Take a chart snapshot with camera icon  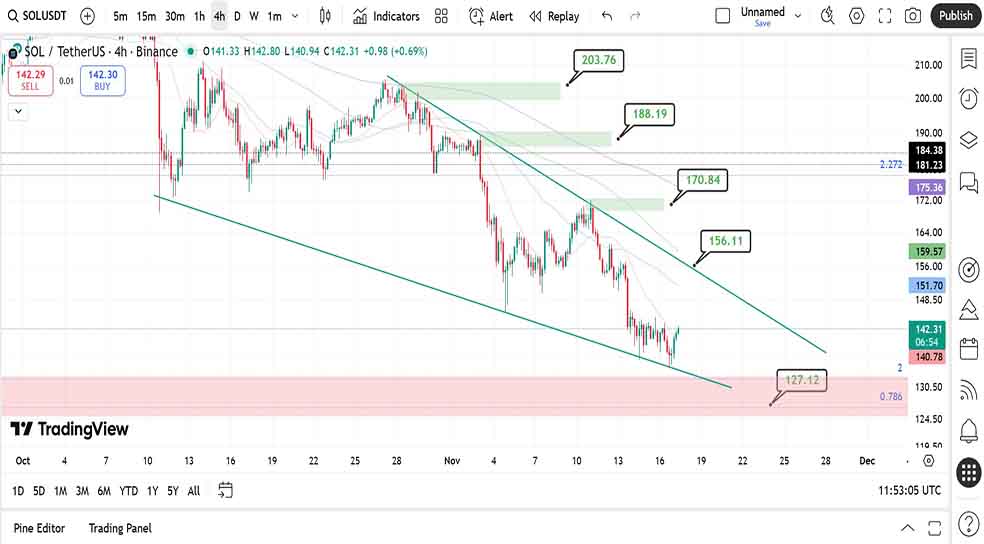pos(912,16)
